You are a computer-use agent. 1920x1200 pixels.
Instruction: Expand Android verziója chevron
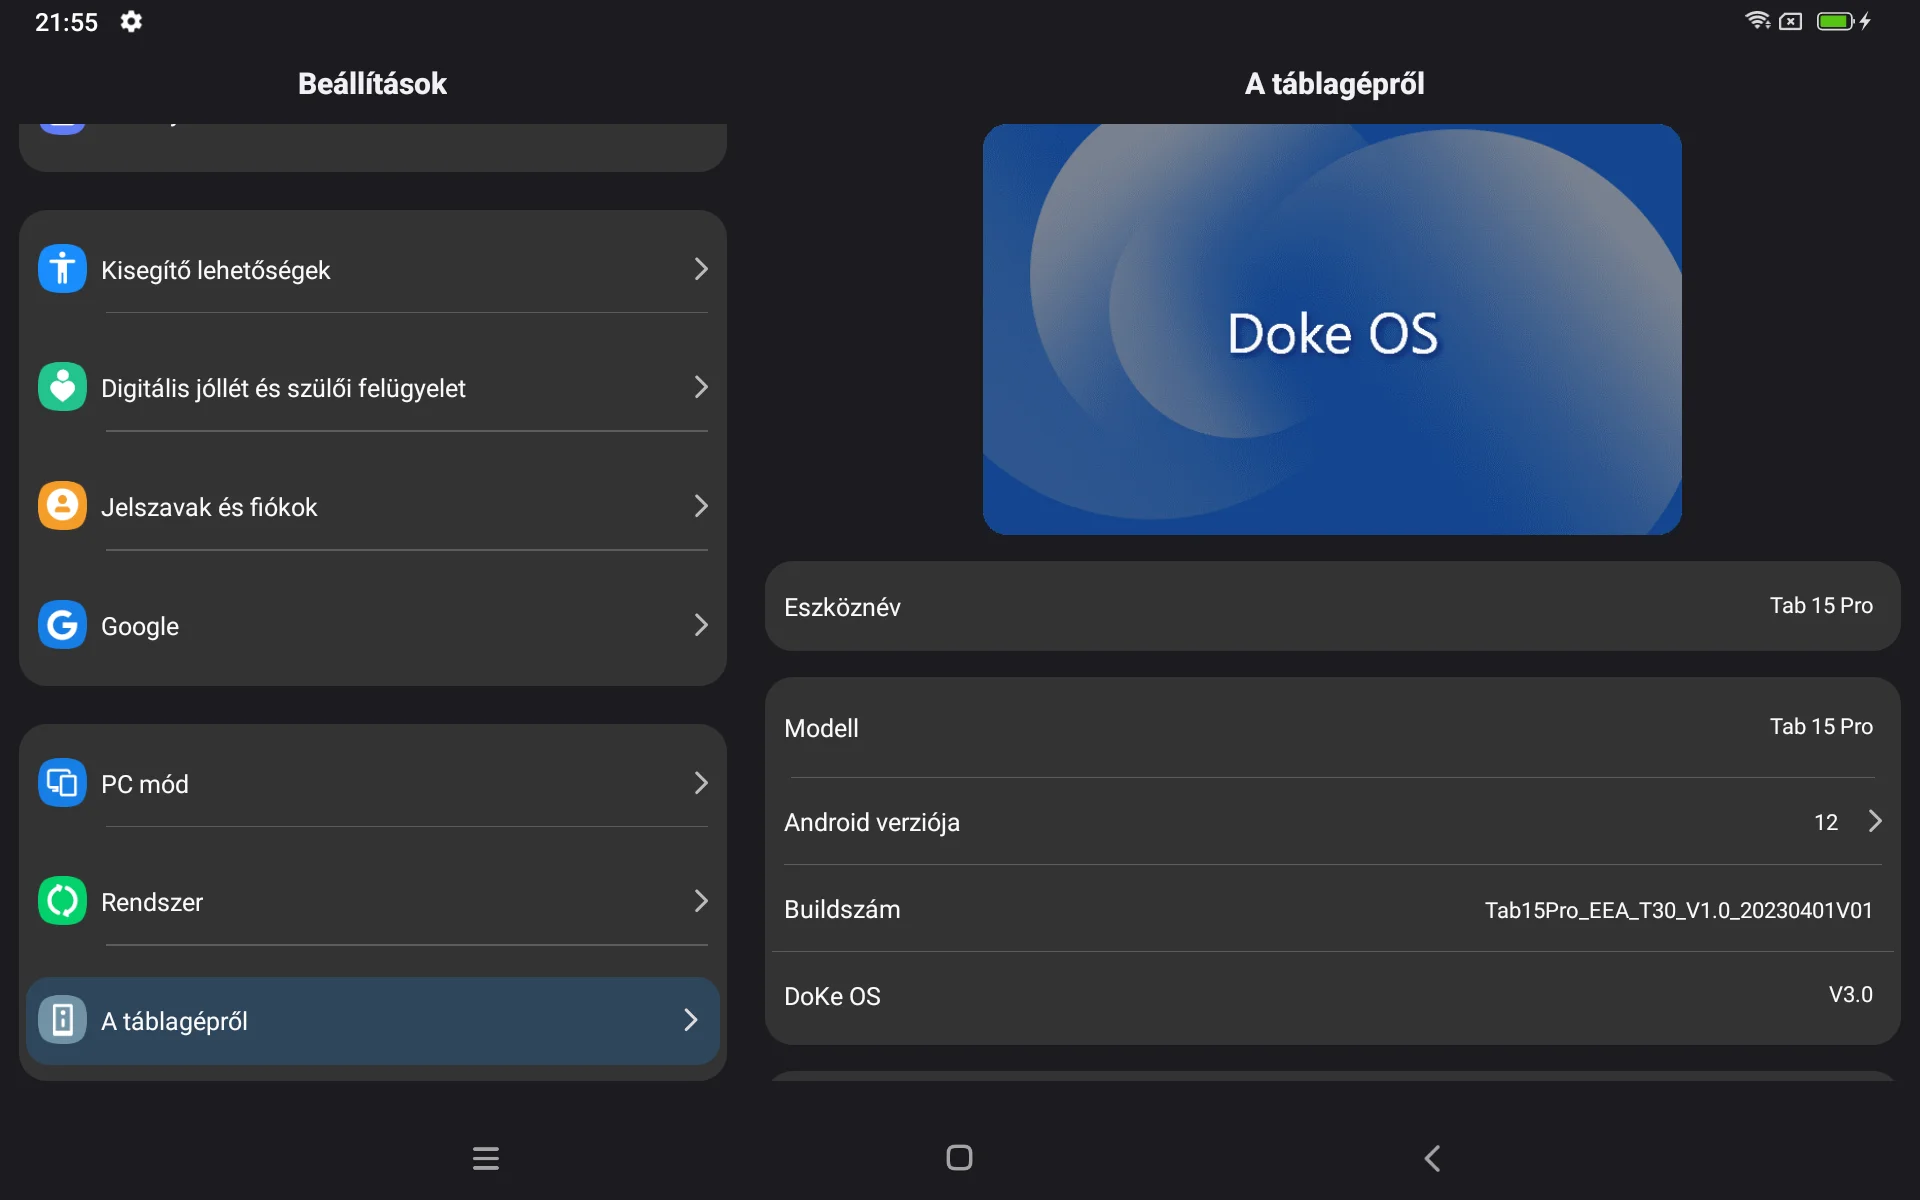click(1874, 821)
